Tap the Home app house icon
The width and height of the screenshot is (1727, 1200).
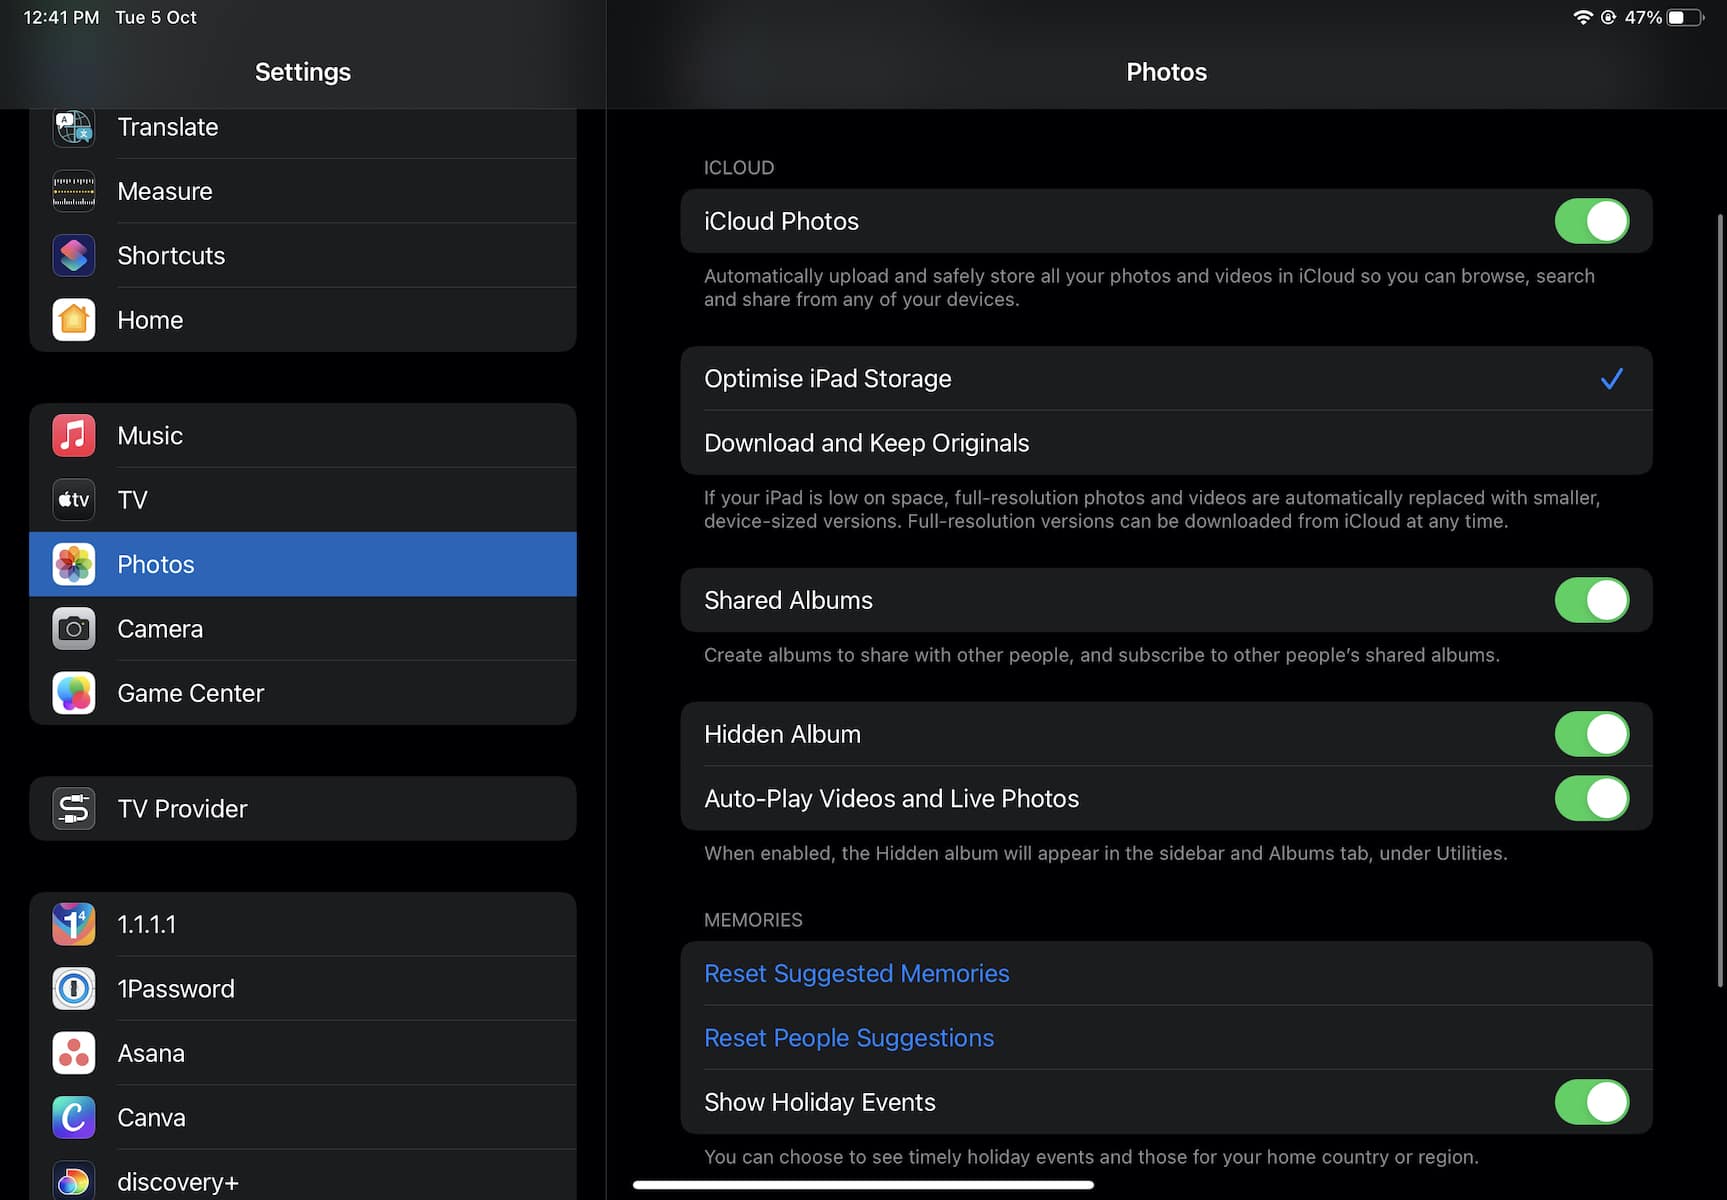[x=74, y=320]
